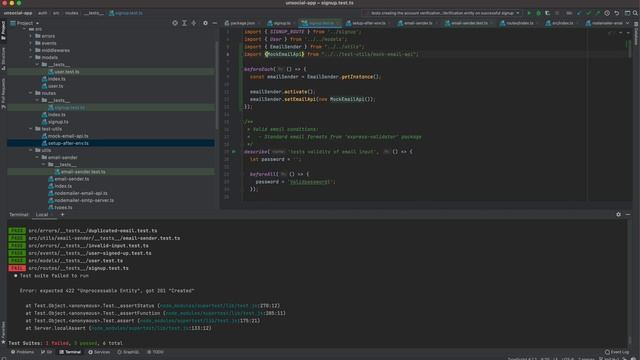Viewport: 640px width, 360px height.
Task: Run describe test via gutter icon
Action: (234, 152)
